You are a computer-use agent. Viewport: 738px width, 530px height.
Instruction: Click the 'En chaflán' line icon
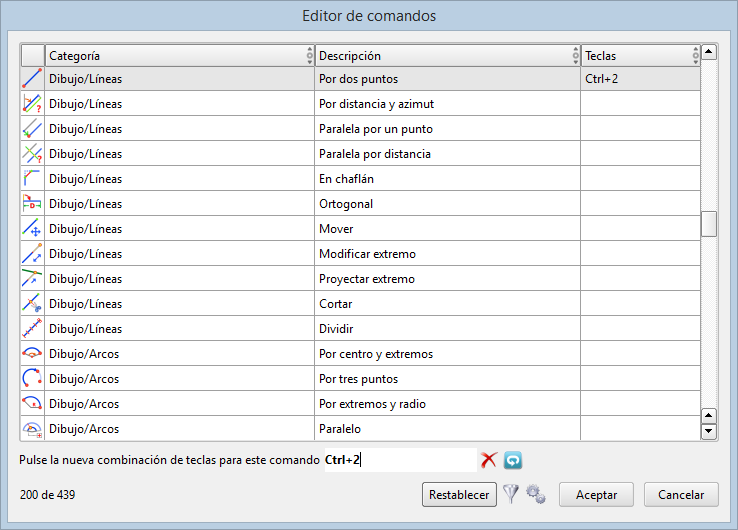[32, 178]
